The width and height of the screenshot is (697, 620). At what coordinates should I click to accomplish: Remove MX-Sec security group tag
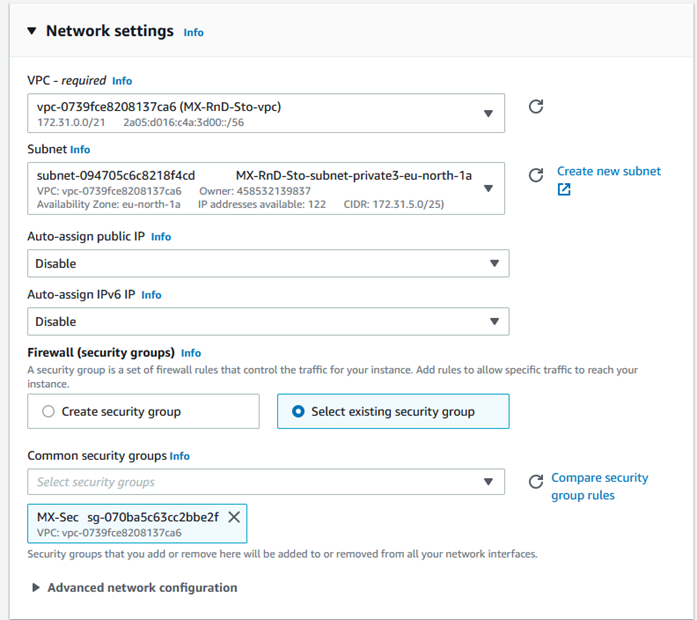tap(234, 517)
